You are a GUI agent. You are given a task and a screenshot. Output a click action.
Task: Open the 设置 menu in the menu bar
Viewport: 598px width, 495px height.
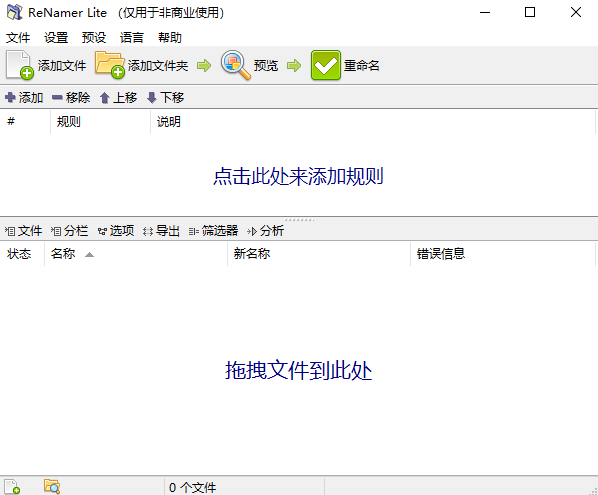[x=56, y=37]
